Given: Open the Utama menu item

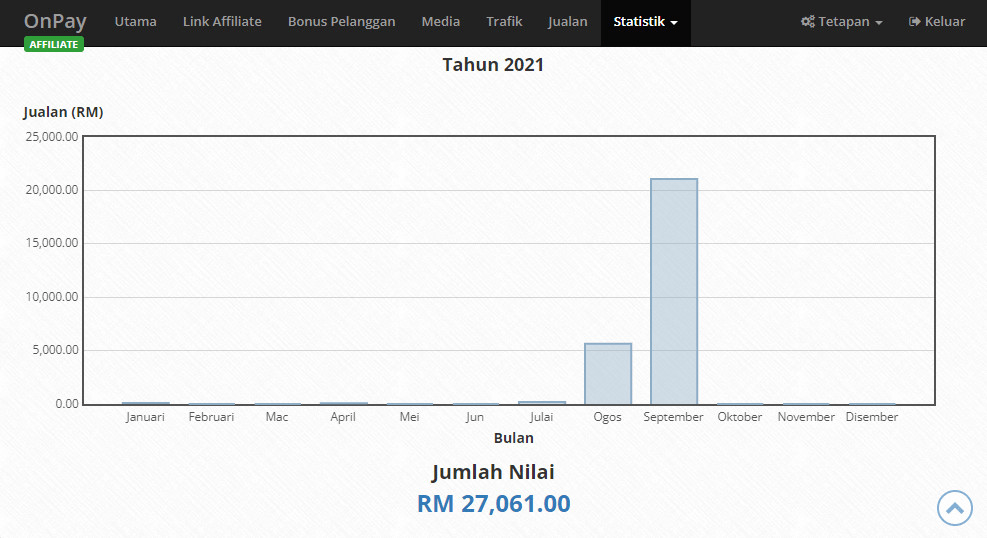Looking at the screenshot, I should 135,22.
